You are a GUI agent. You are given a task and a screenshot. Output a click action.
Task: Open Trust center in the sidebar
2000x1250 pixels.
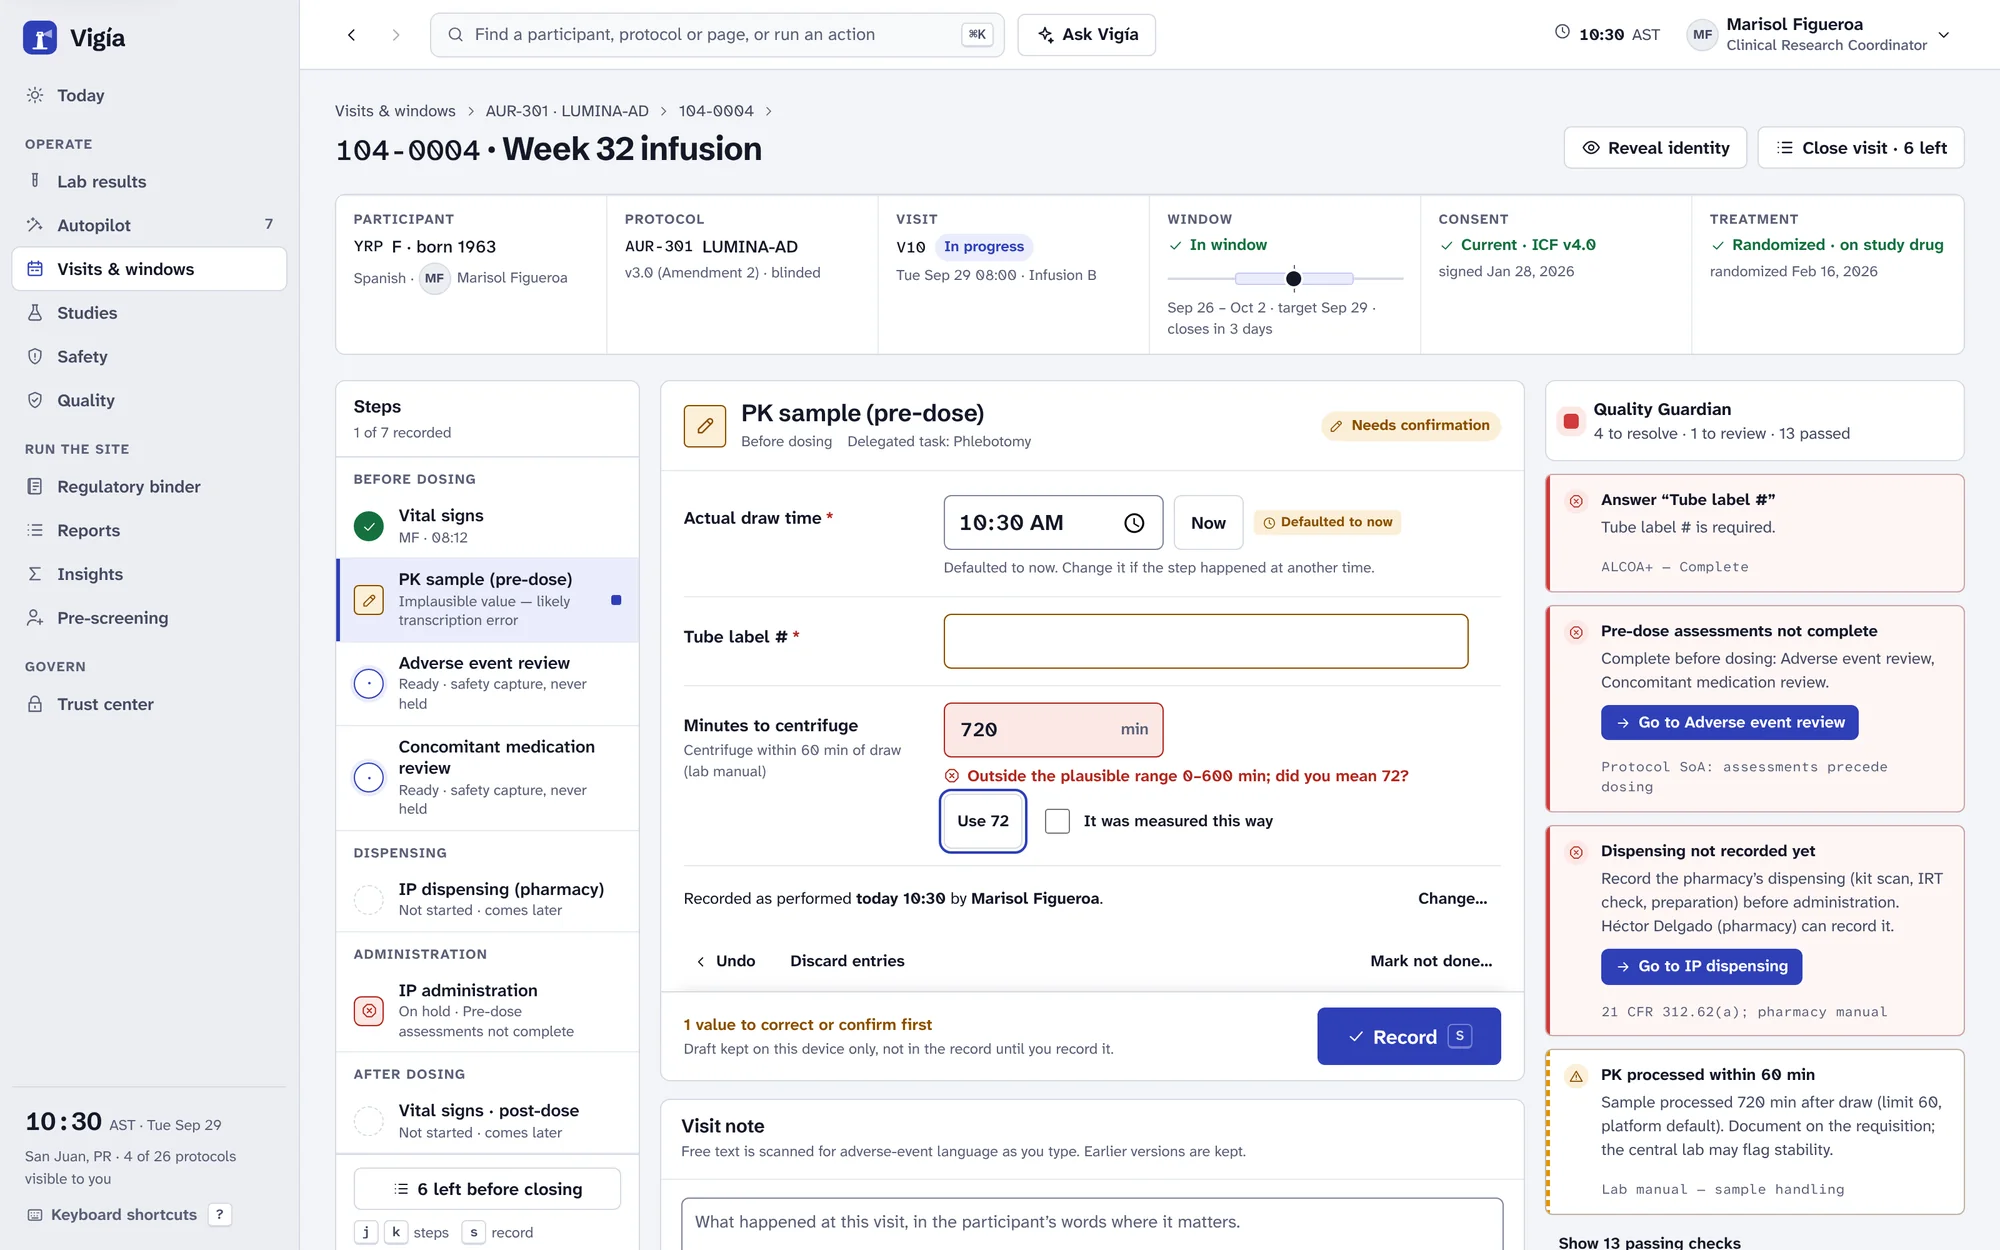149,704
